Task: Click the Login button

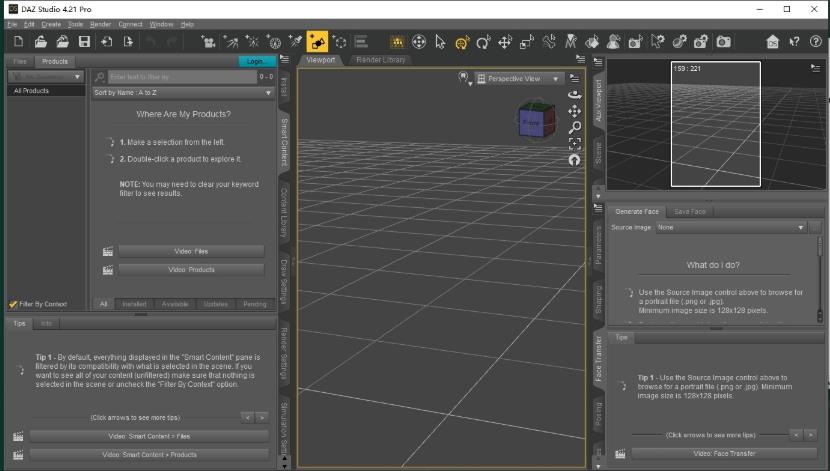Action: click(x=257, y=61)
